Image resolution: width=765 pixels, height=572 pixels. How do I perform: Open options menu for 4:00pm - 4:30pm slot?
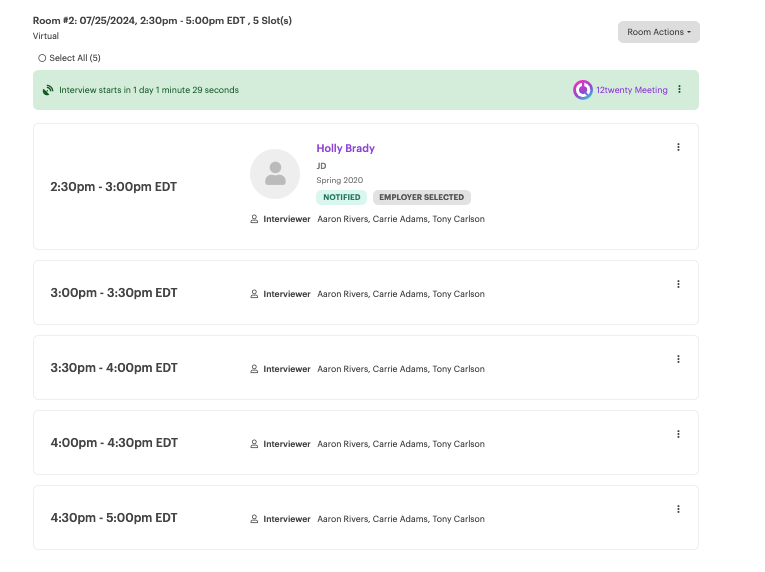678,434
